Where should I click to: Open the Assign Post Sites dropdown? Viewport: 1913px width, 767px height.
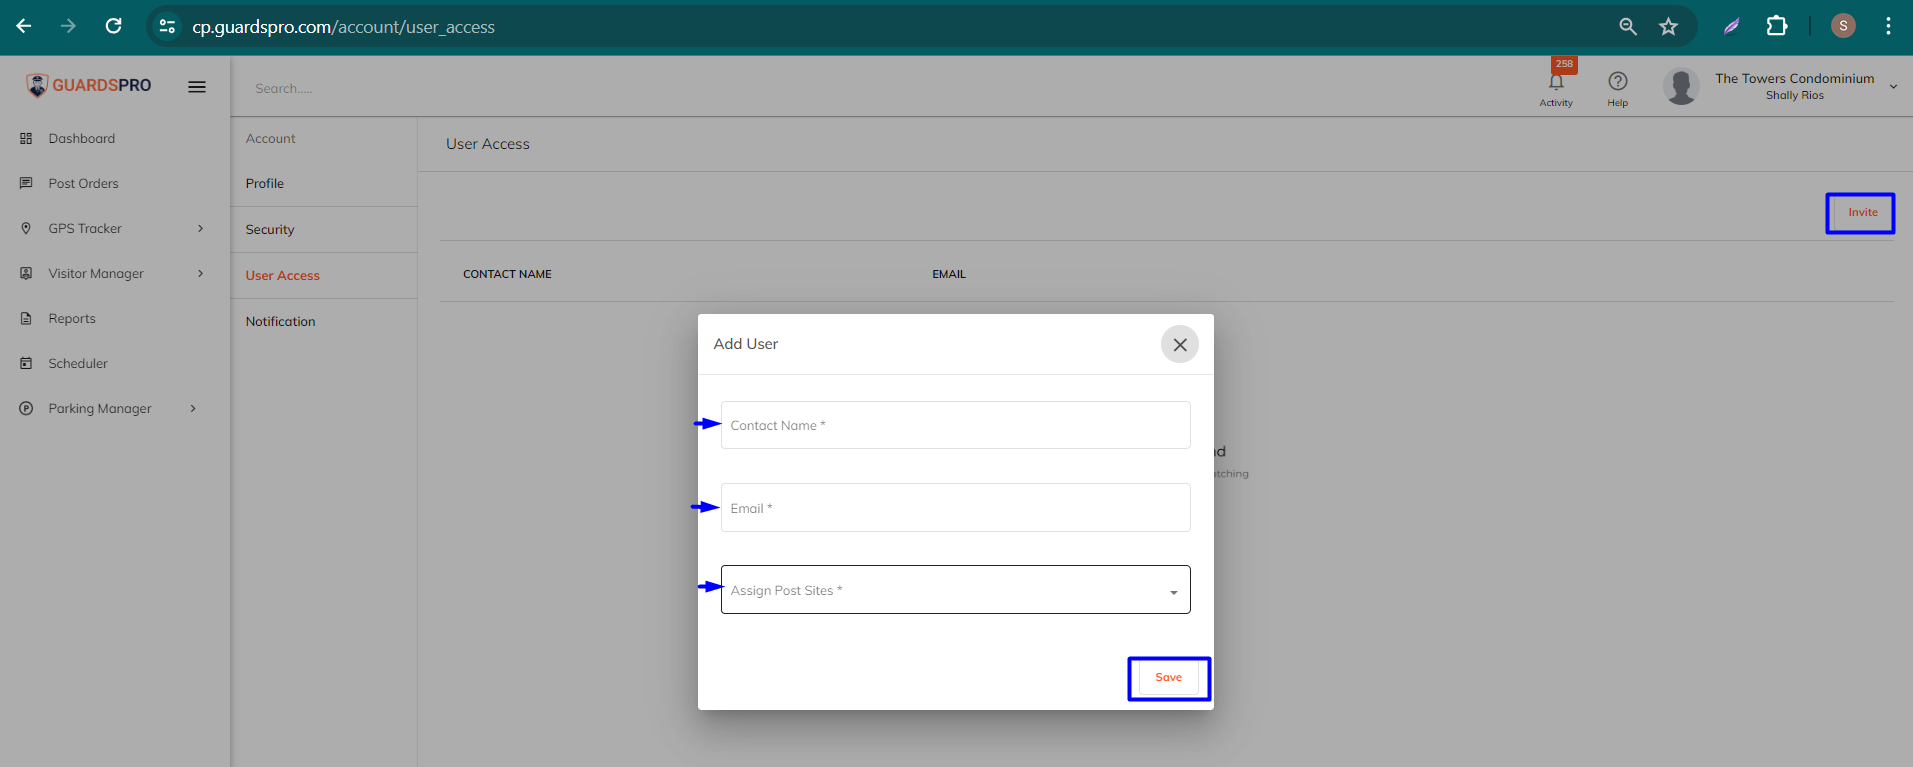(x=955, y=590)
